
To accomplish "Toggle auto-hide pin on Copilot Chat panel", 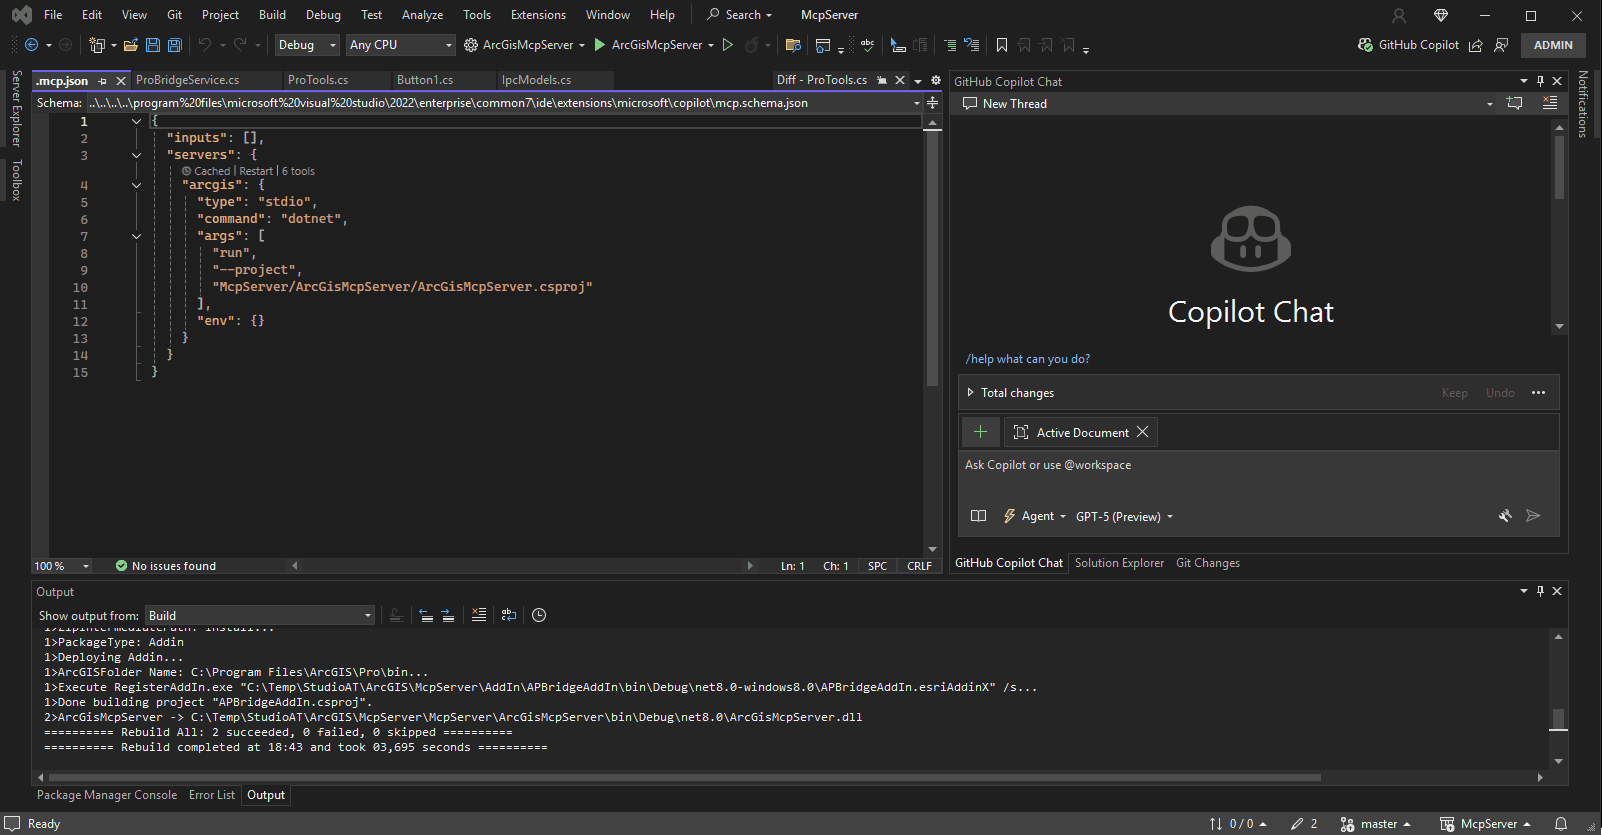I will 1540,81.
